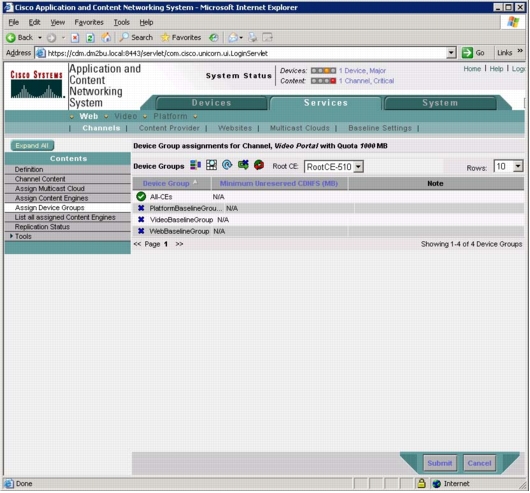This screenshot has width=530, height=493.
Task: Open the History icon in IE toolbar
Action: coord(213,38)
